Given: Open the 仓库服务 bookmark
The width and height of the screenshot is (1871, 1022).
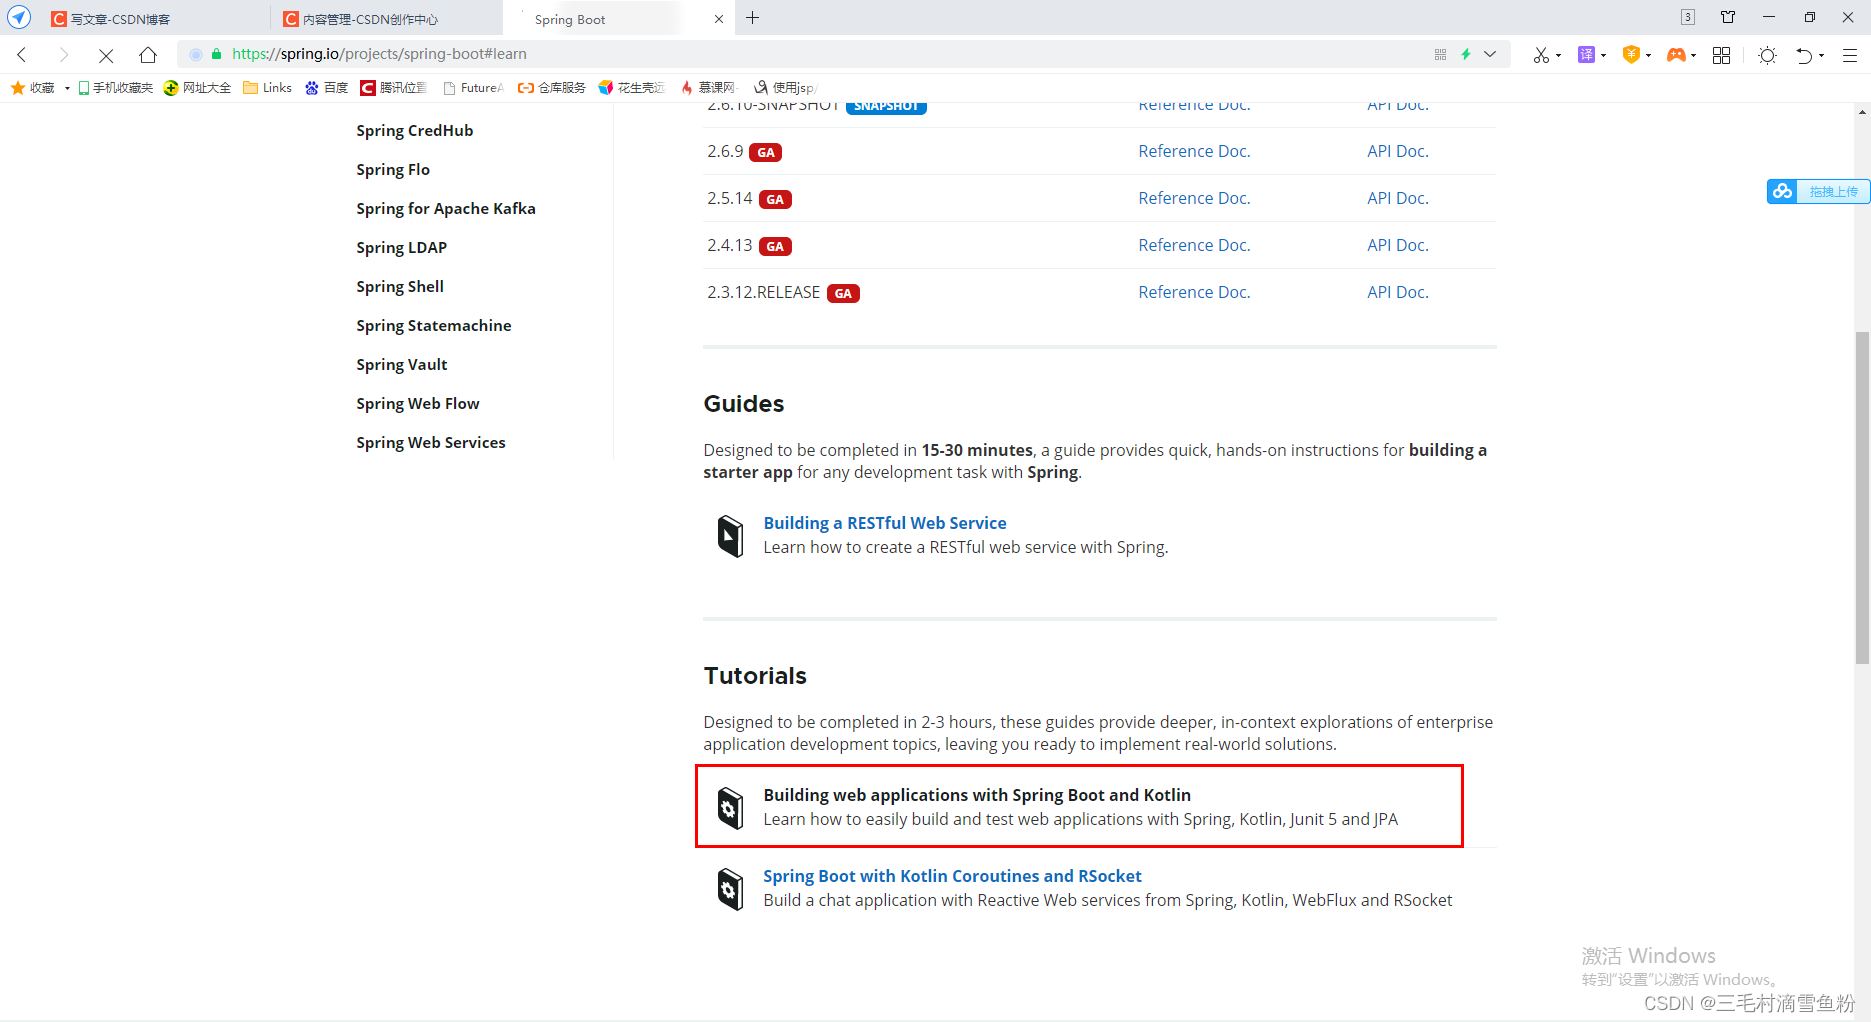Looking at the screenshot, I should tap(551, 88).
